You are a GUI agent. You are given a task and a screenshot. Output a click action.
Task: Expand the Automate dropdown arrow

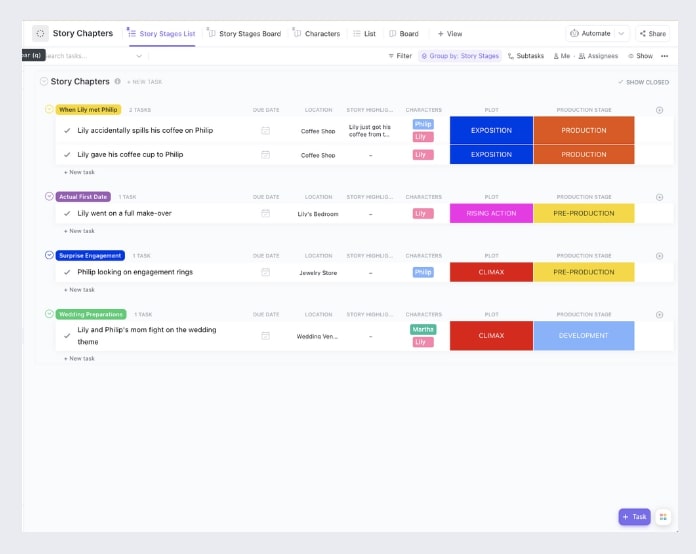(621, 33)
